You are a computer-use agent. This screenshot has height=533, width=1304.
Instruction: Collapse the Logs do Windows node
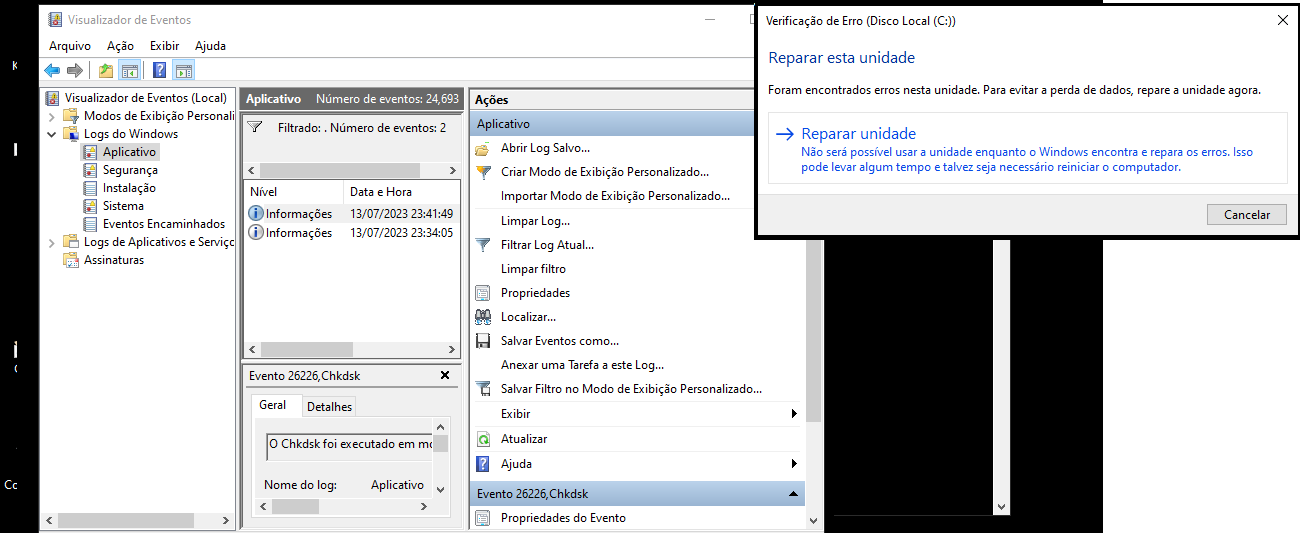click(x=52, y=134)
